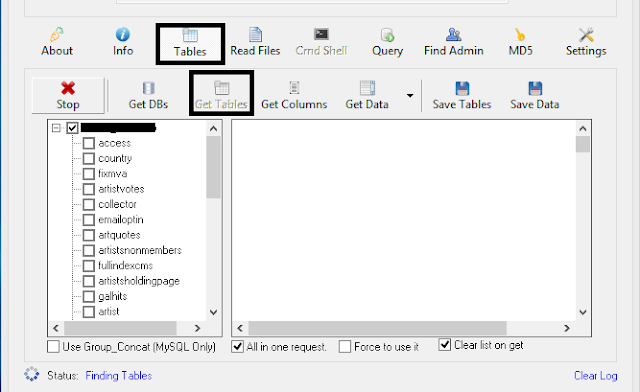
Task: Click data pane scroll left arrow
Action: [240, 328]
